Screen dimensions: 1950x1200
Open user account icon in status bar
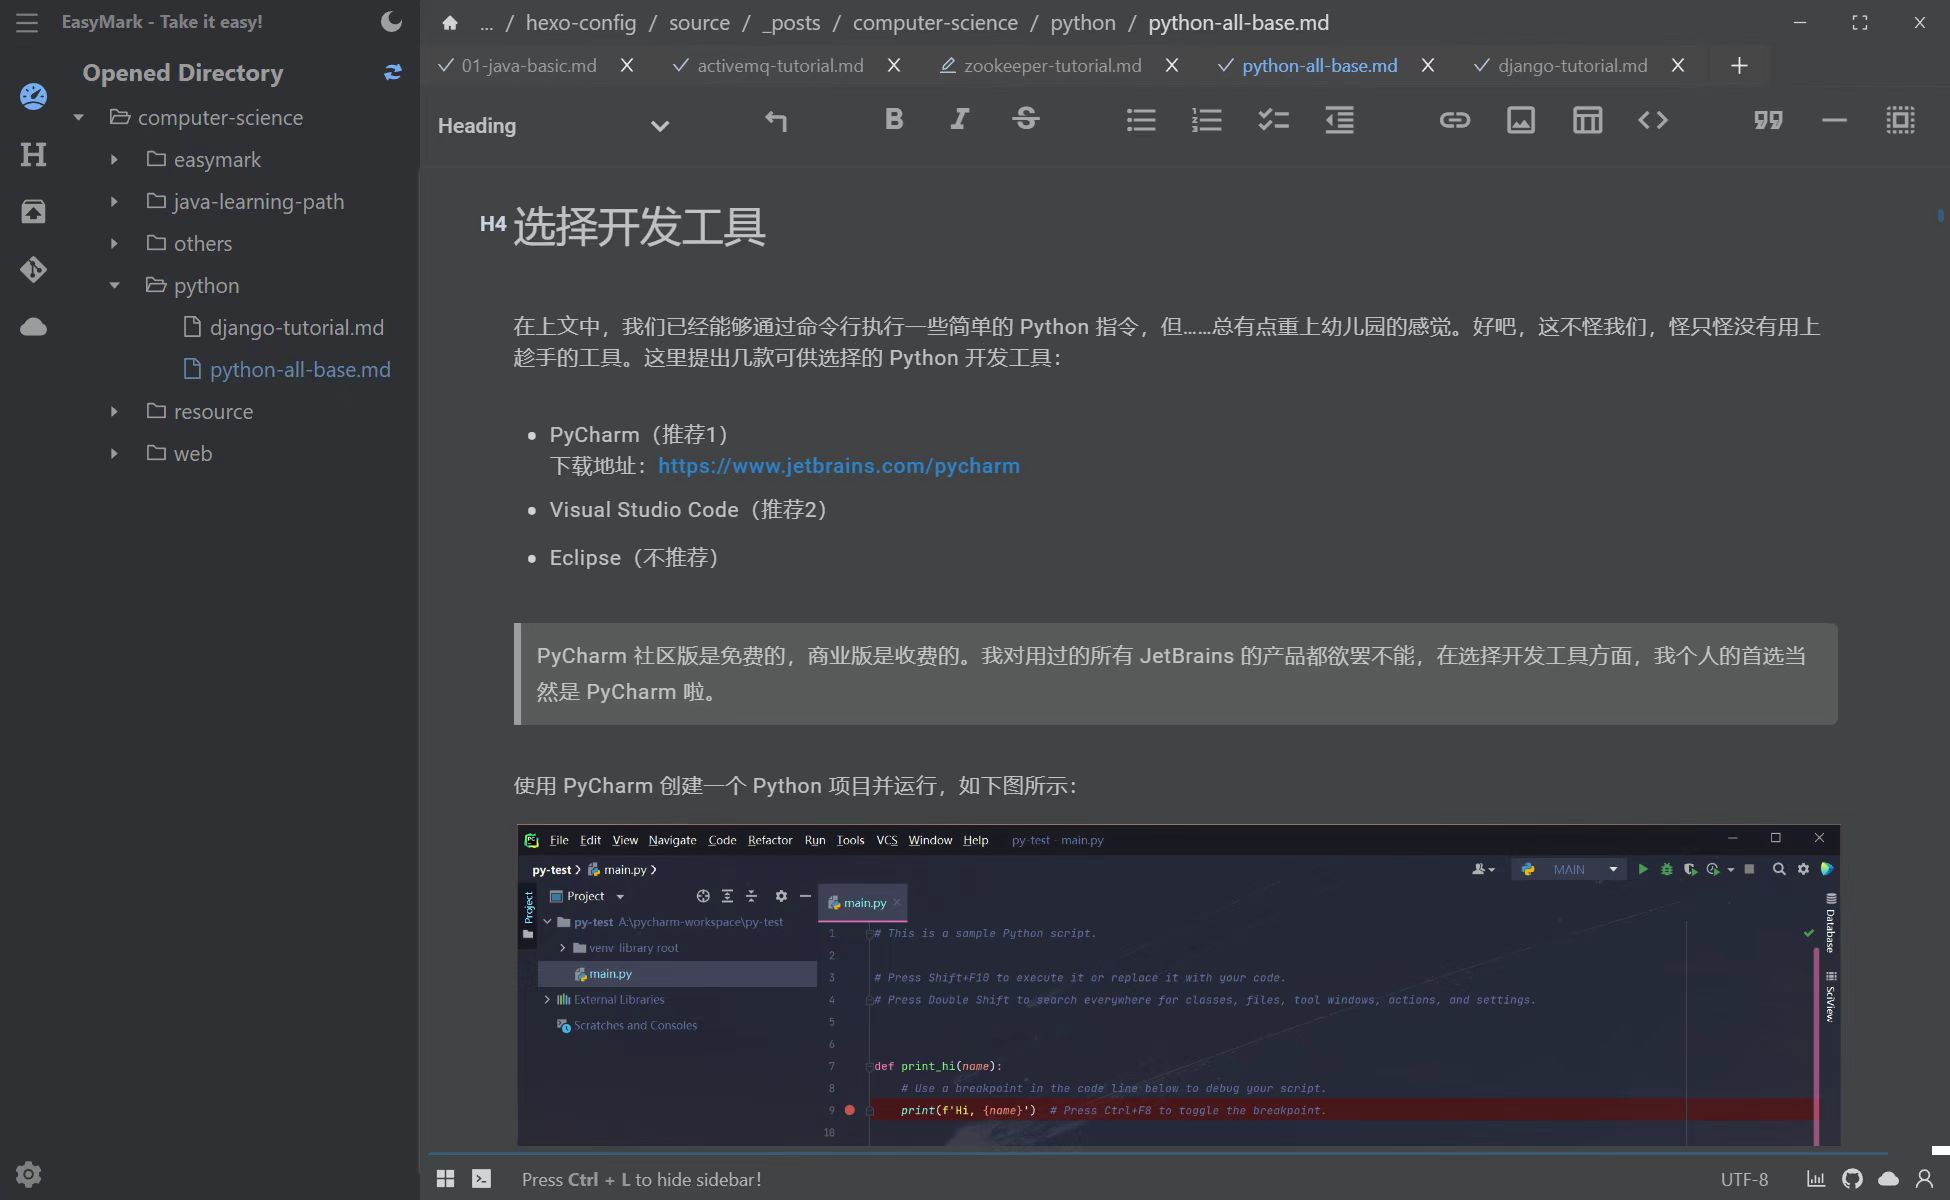pos(1924,1179)
